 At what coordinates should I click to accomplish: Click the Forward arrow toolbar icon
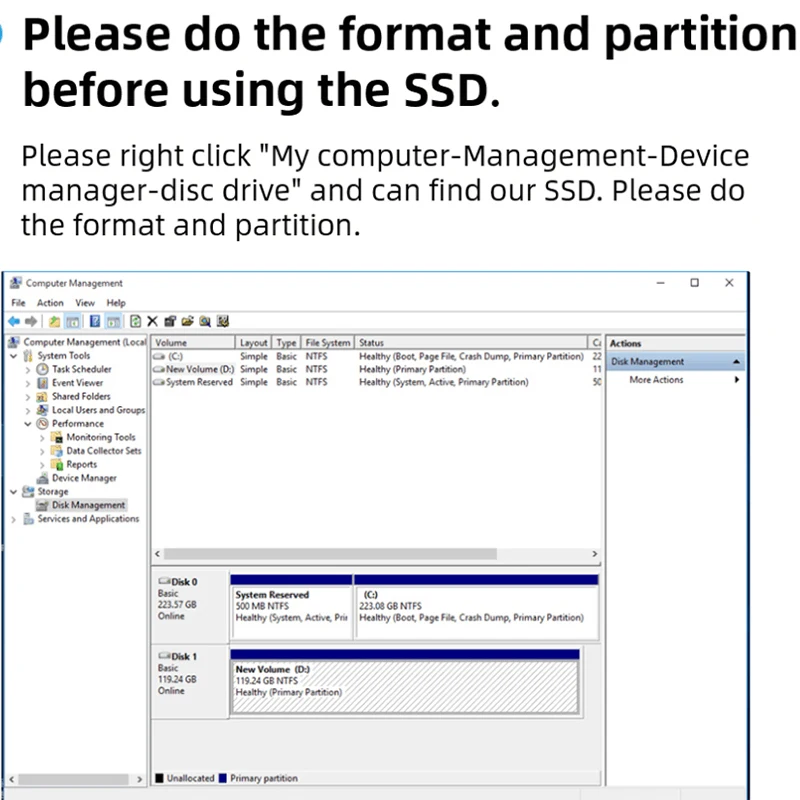(x=31, y=321)
